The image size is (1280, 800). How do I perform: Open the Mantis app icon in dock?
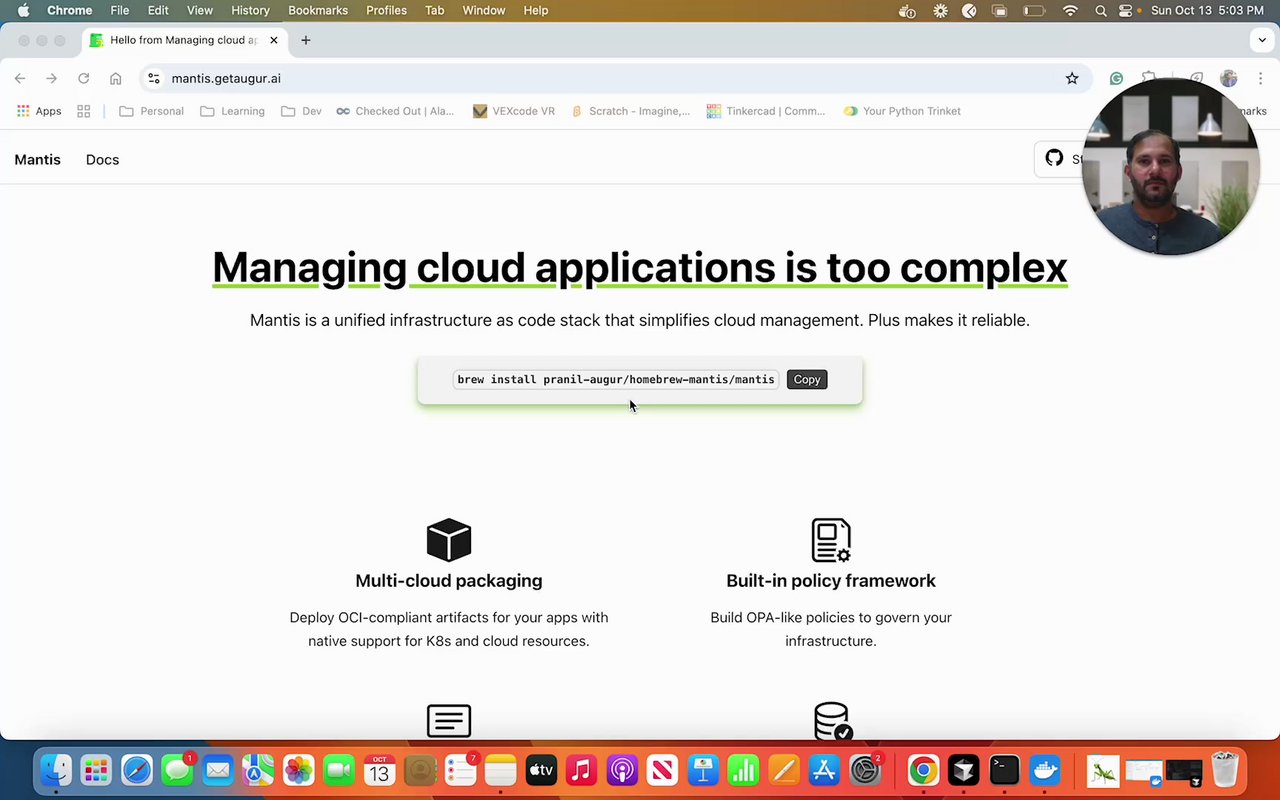coord(1102,771)
